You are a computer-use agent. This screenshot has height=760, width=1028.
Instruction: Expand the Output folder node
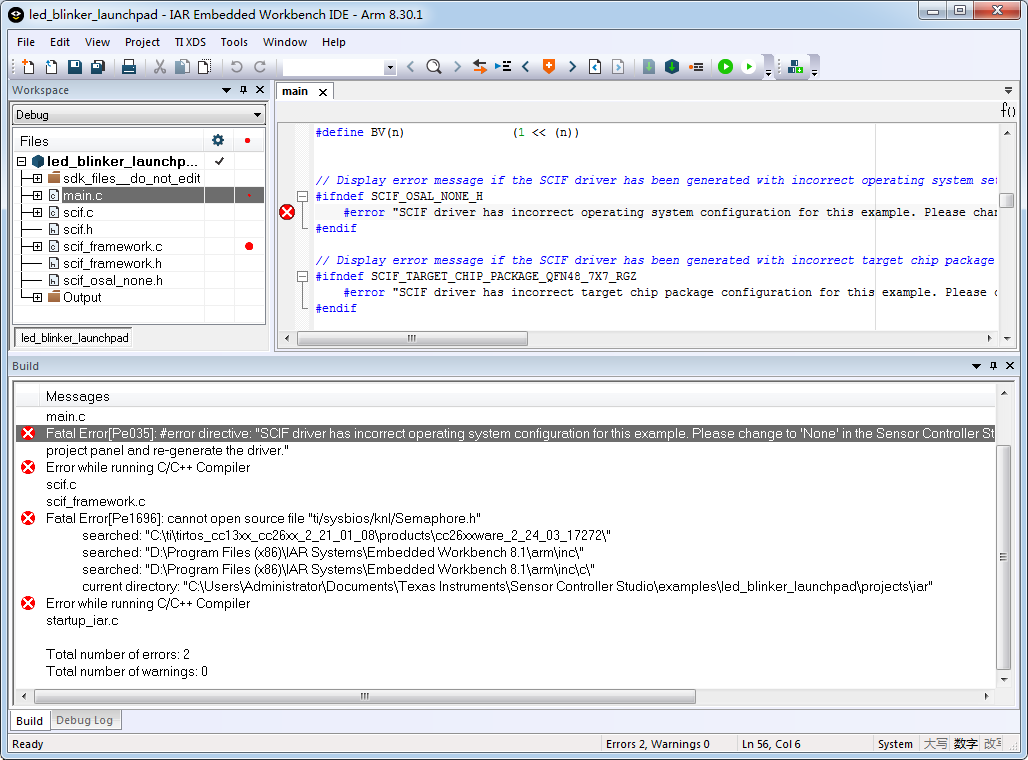click(x=37, y=298)
